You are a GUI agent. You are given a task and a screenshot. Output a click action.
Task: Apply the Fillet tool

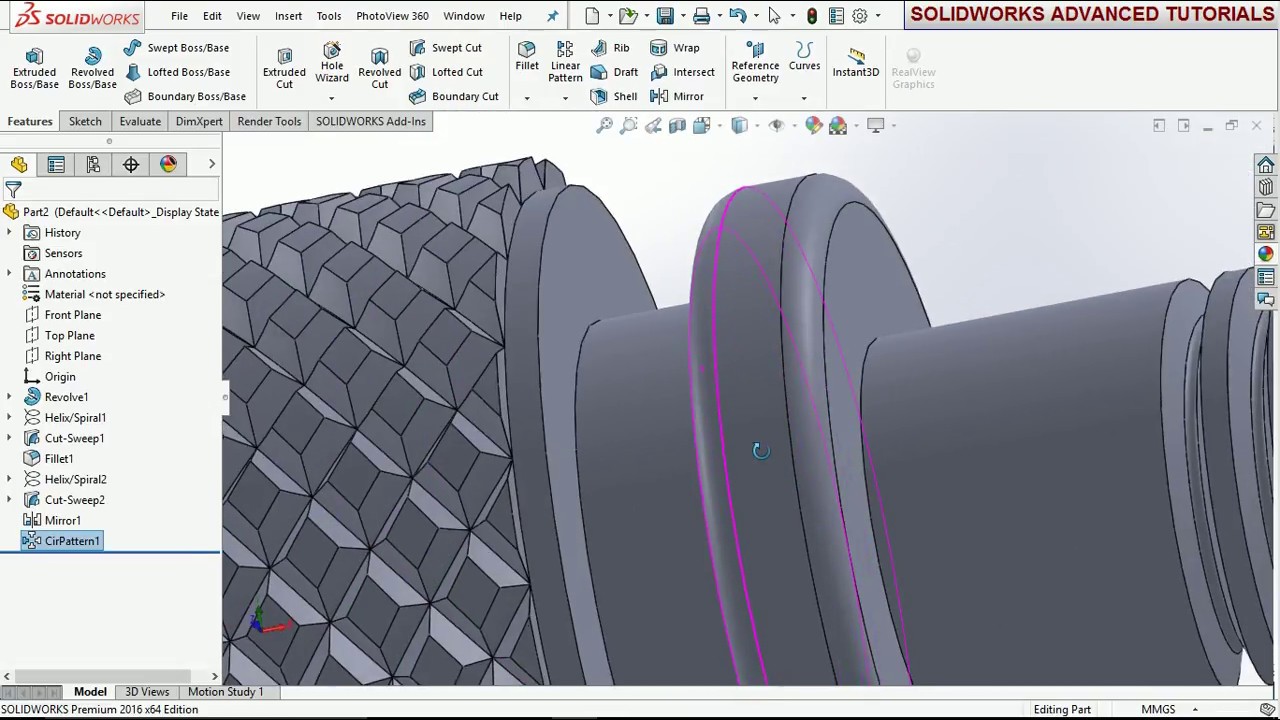pyautogui.click(x=527, y=57)
